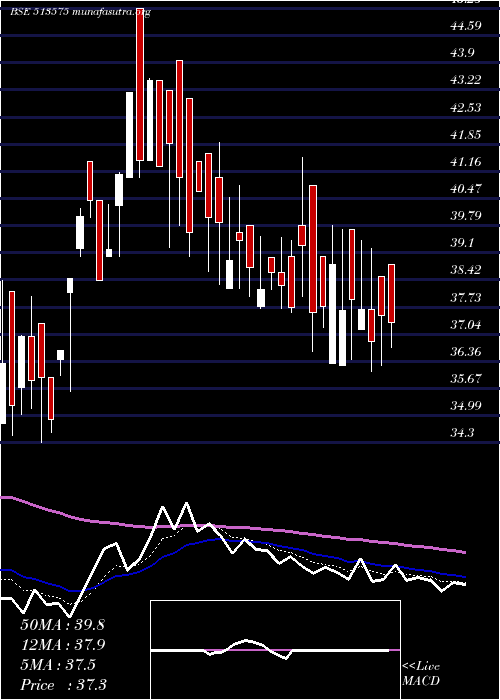Click the 37.04 price axis label
Screen dimensions: 500x700
point(466,325)
